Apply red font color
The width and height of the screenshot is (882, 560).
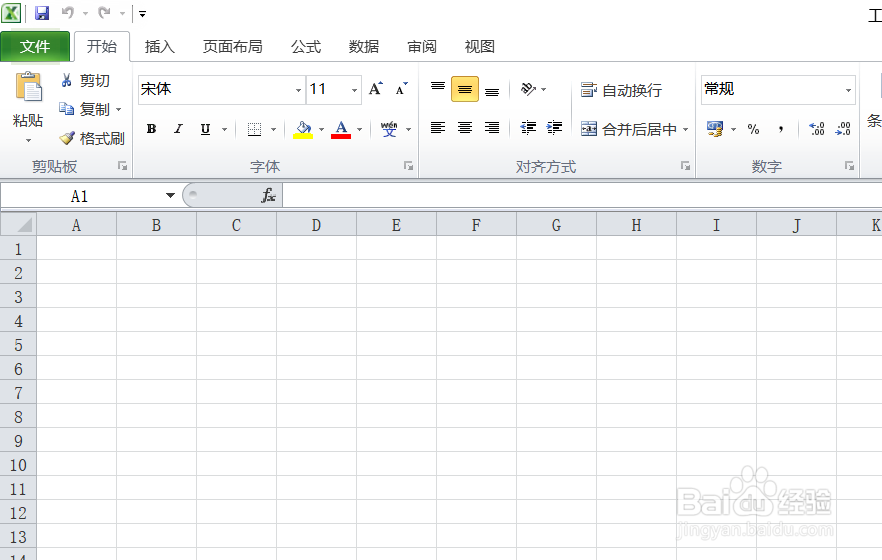341,129
